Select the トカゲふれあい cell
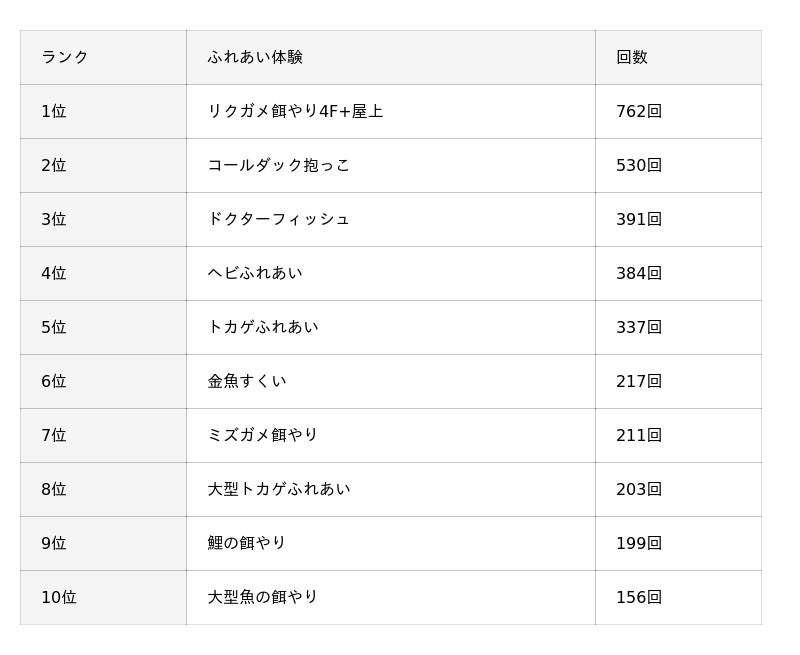This screenshot has width=800, height=655. click(x=263, y=327)
